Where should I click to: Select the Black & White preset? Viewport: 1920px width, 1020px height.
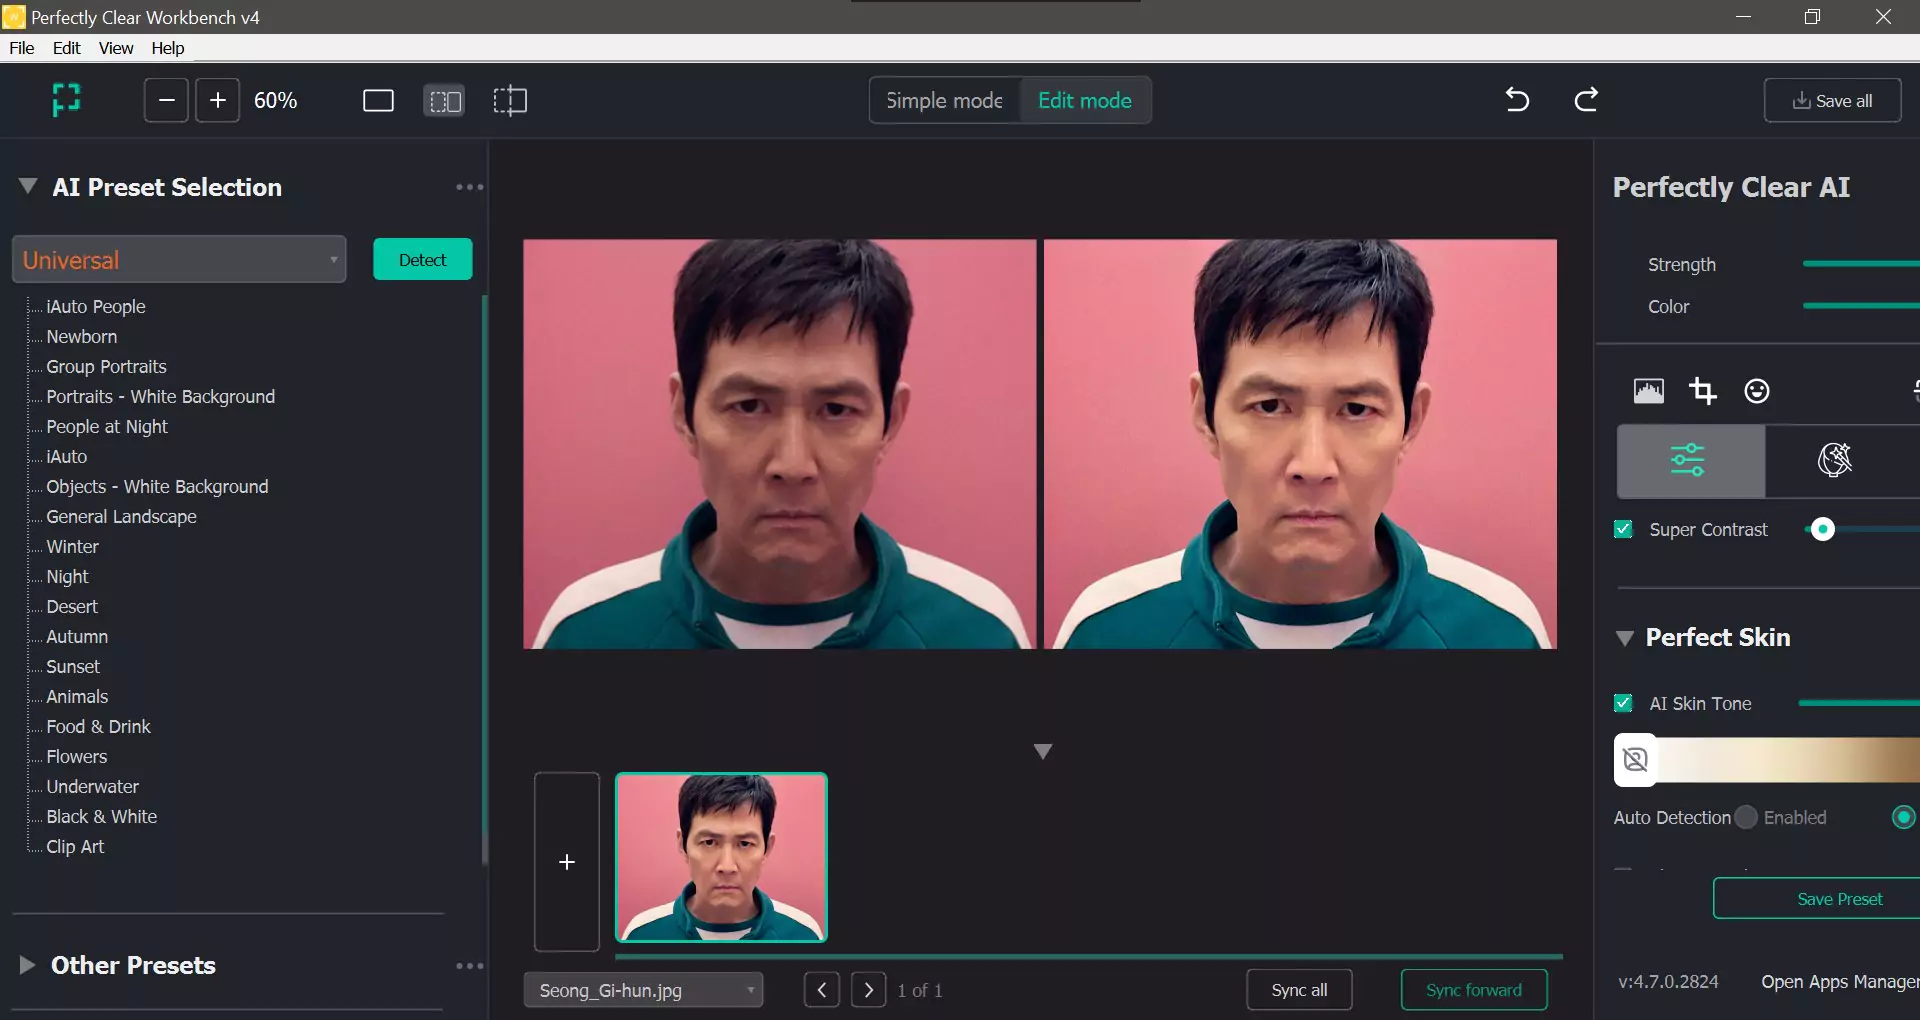(101, 817)
